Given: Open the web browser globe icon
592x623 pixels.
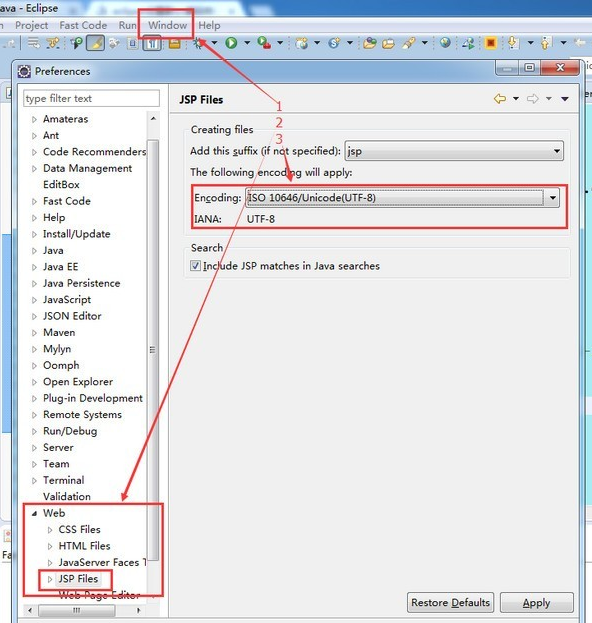Looking at the screenshot, I should click(445, 42).
